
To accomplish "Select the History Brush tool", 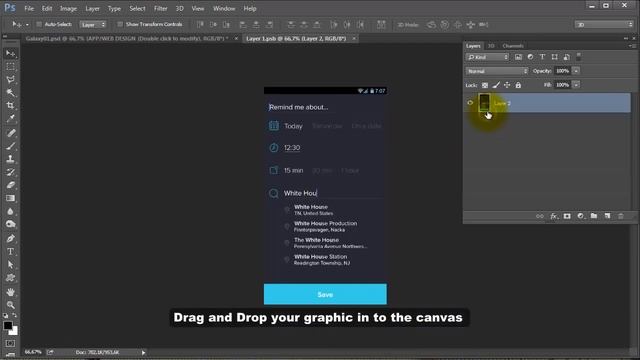I will (x=11, y=172).
